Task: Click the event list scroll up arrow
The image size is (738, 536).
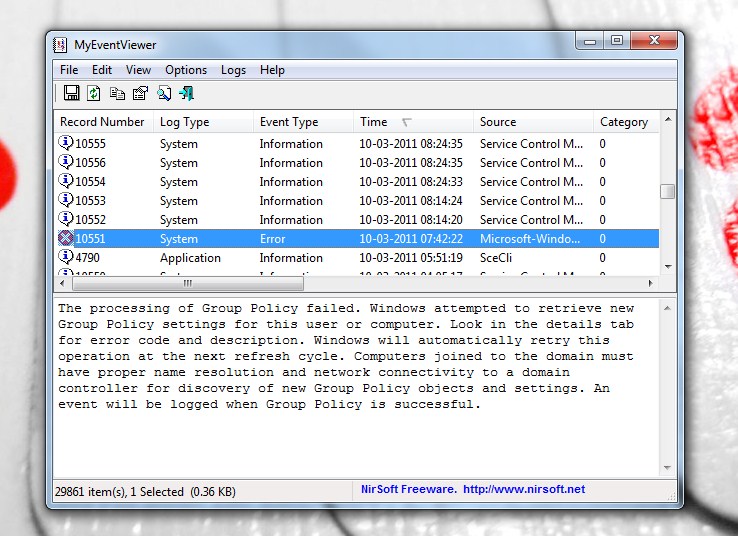Action: 667,120
